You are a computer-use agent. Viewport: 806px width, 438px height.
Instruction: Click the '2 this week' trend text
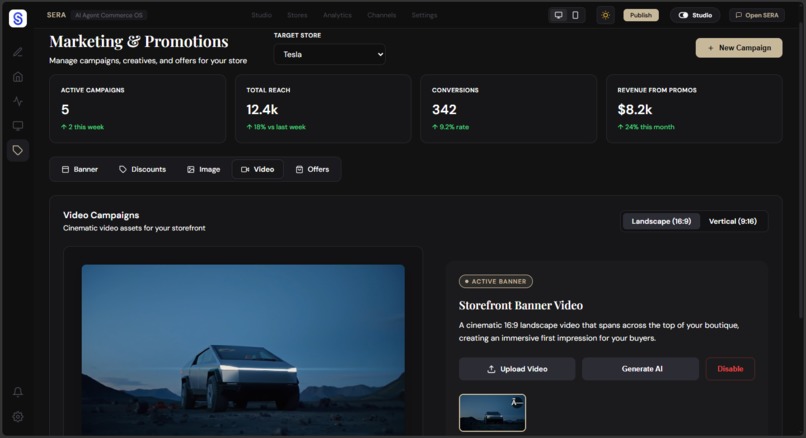tap(82, 127)
